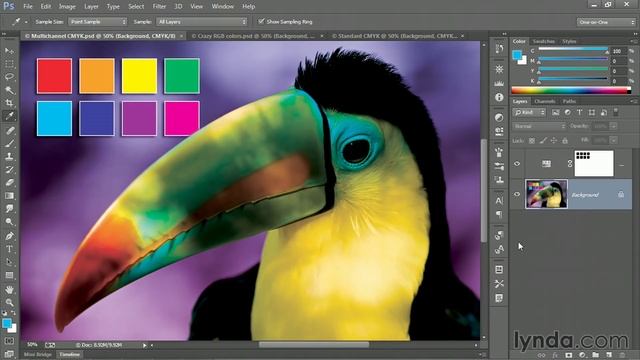The image size is (640, 360).
Task: Toggle Lock transparent pixels
Action: point(531,140)
